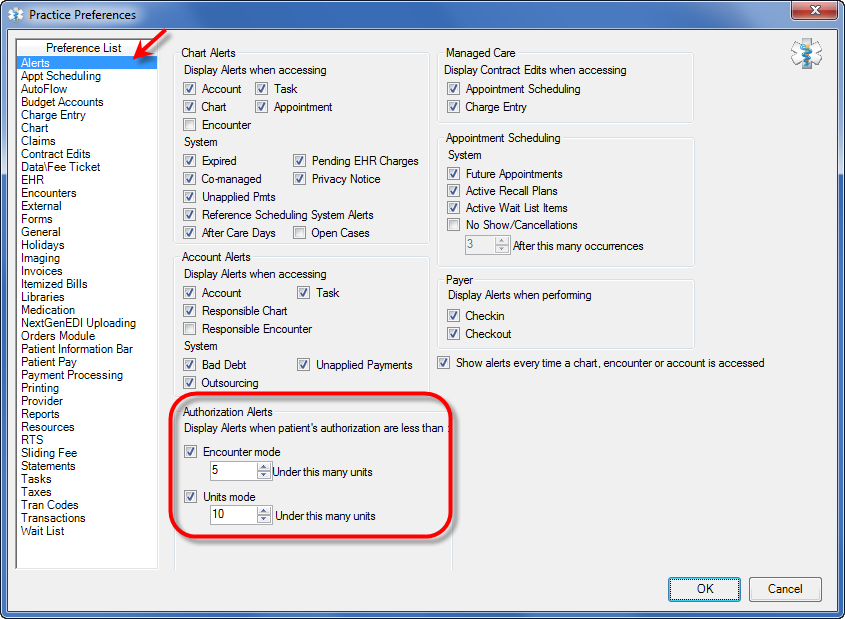Click the occurrences spinner up arrow
This screenshot has height=619, width=845.
tap(502, 241)
